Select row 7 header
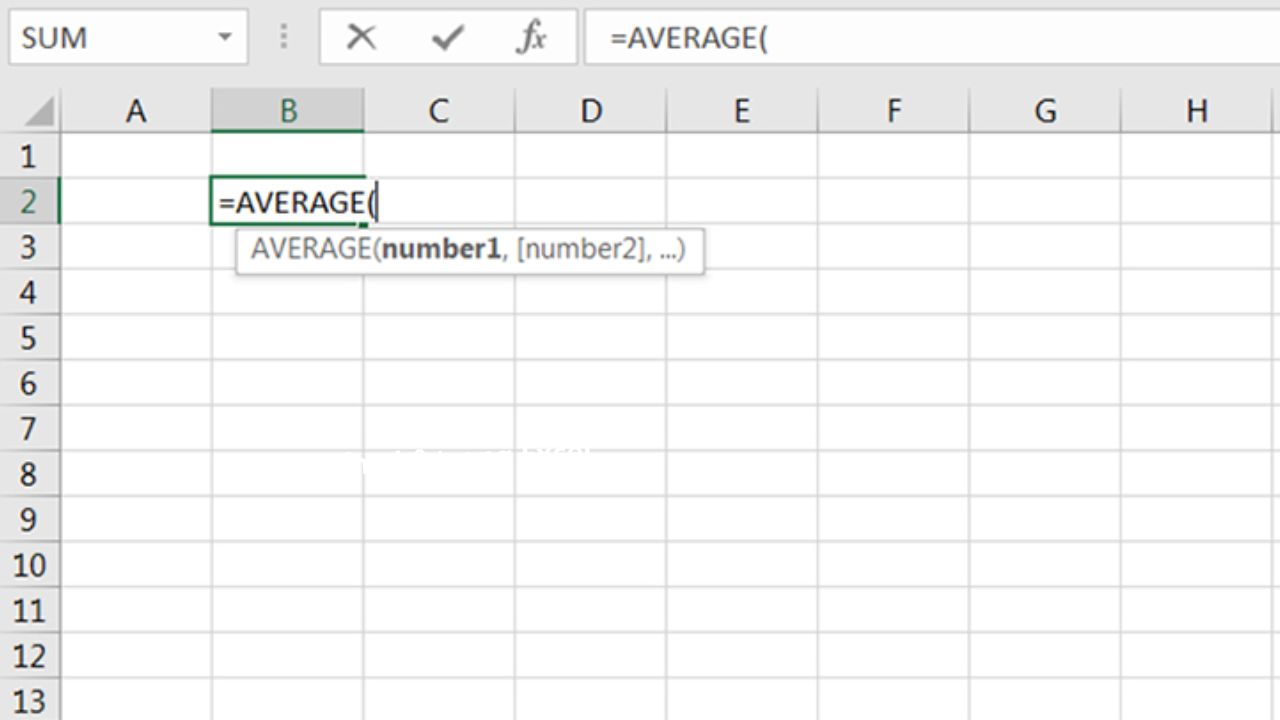The image size is (1280, 720). (29, 429)
